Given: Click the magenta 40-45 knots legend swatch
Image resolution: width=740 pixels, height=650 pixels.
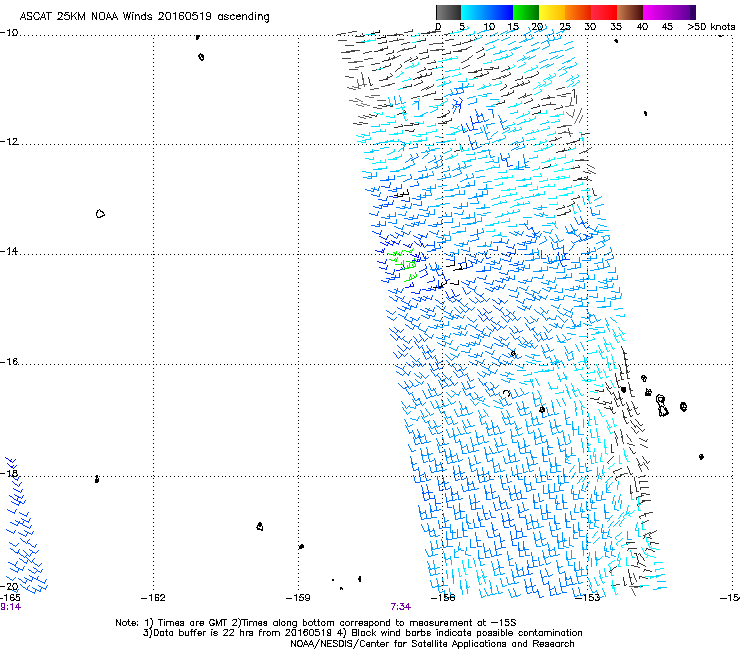Looking at the screenshot, I should coord(656,12).
